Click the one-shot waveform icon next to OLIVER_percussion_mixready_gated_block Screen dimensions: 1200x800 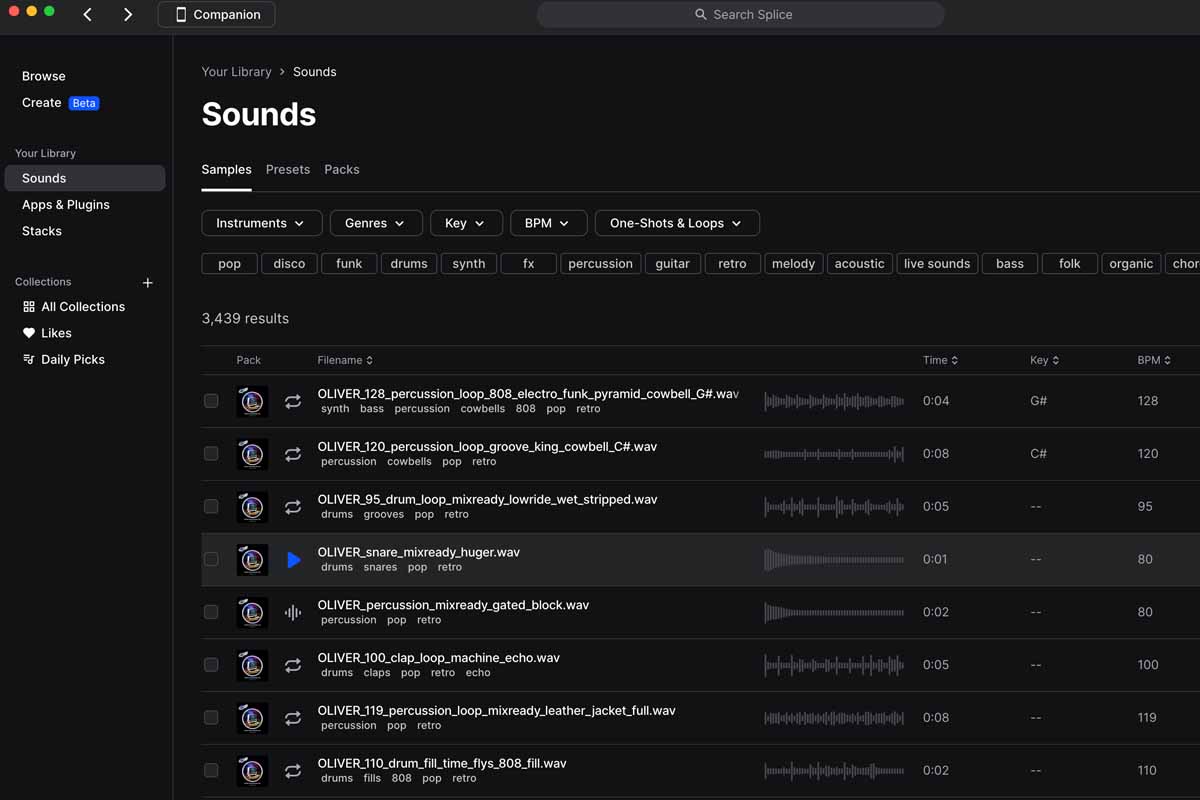pos(292,612)
